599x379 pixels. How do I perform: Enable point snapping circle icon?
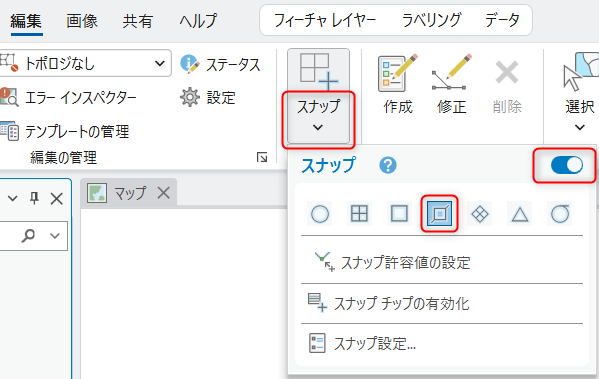coord(320,214)
